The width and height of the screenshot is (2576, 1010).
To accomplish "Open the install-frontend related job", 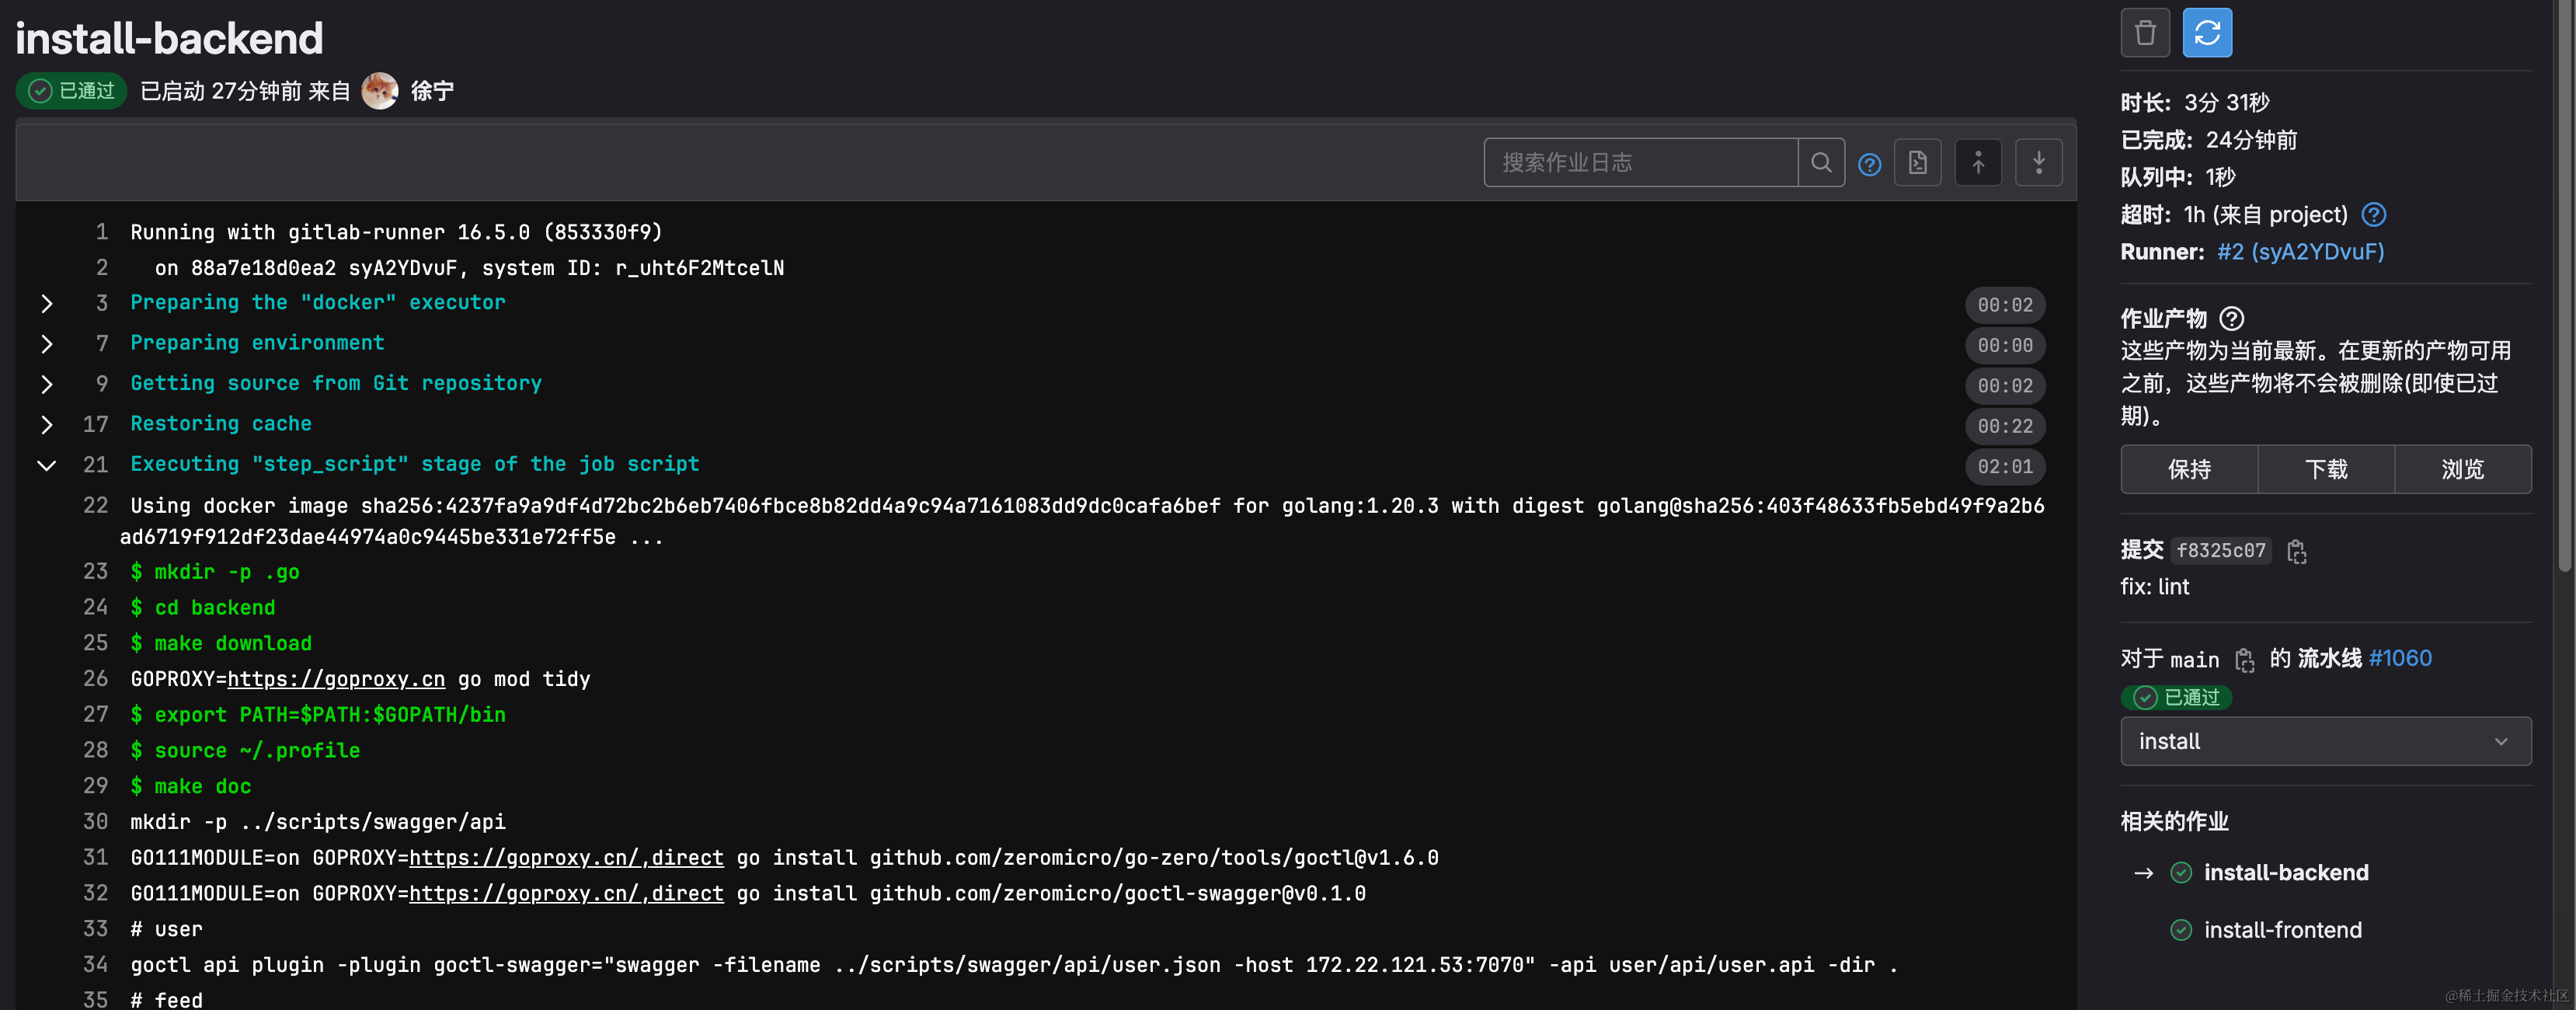I will coord(2282,930).
